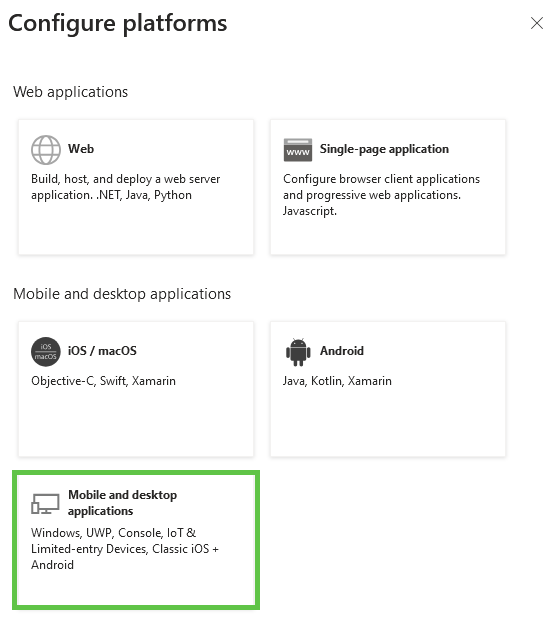This screenshot has width=551, height=623.
Task: Select the Android platform title
Action: coord(342,351)
